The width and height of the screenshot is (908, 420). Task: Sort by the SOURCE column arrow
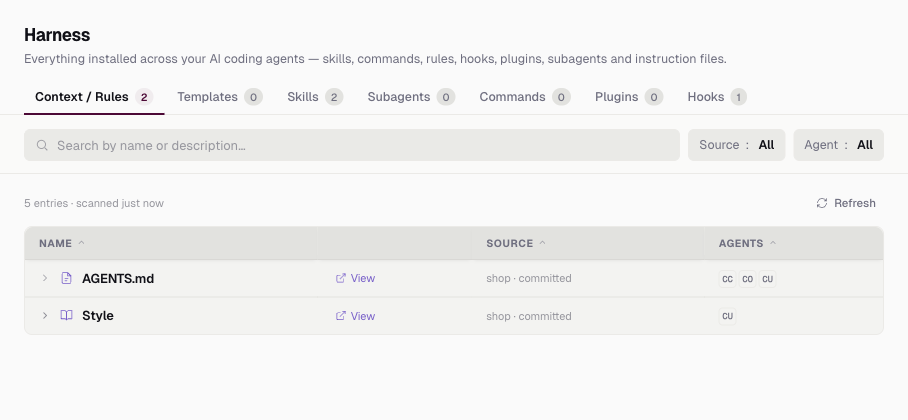point(543,243)
